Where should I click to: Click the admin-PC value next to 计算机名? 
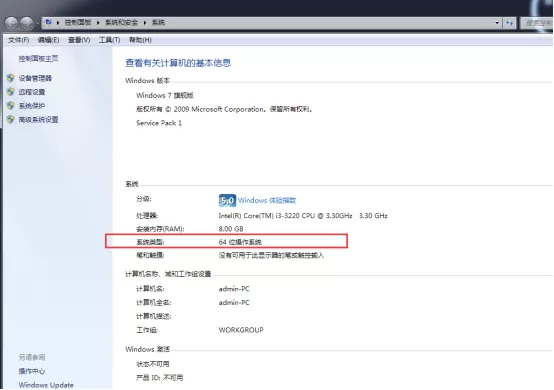pos(234,289)
